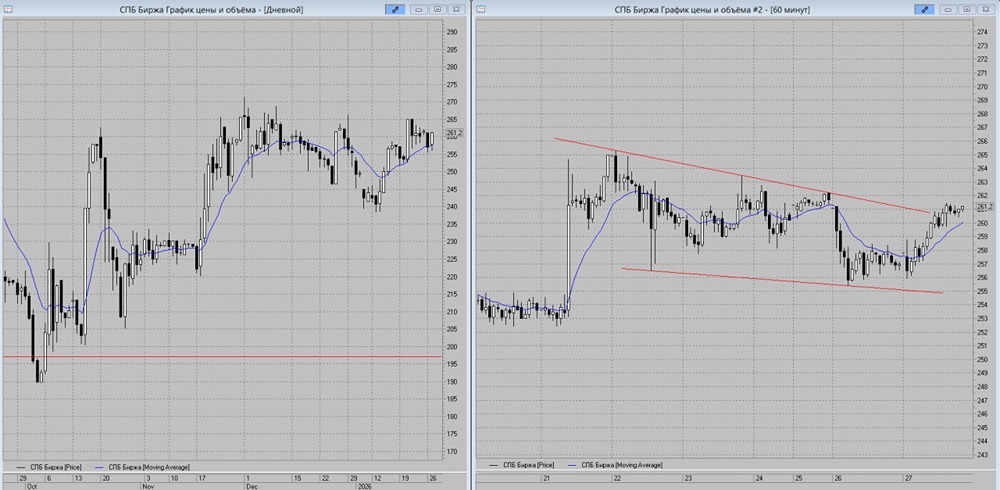The height and width of the screenshot is (490, 1000).
Task: Click the 290 value on the daily price scale
Action: (452, 33)
